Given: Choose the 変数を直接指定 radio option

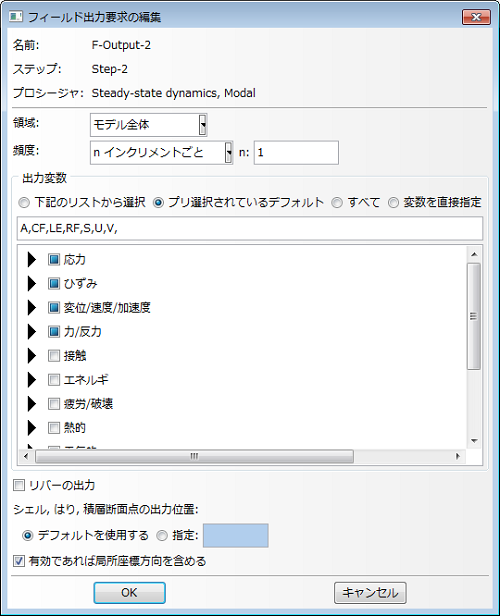Looking at the screenshot, I should pos(393,203).
